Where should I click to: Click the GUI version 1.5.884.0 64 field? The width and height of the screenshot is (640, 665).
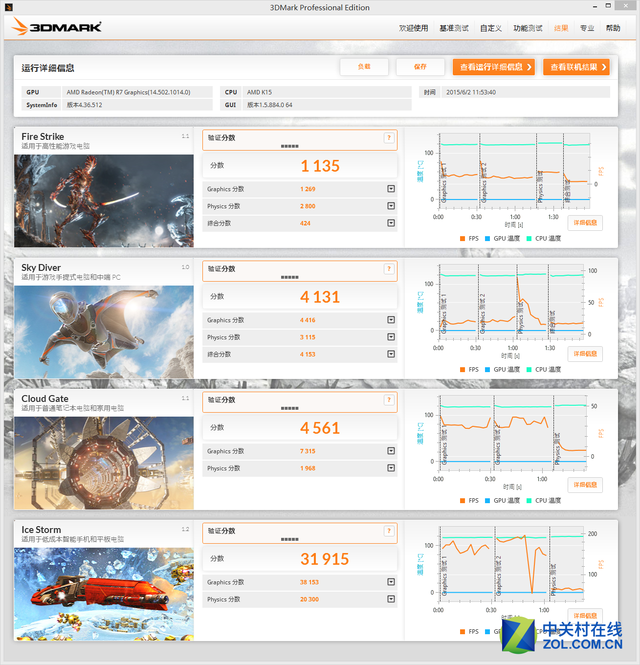[x=327, y=105]
